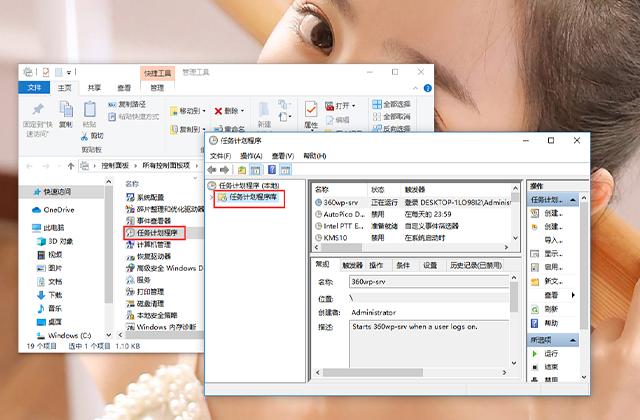
Task: Click the 触发器 column header in task list
Action: click(415, 189)
